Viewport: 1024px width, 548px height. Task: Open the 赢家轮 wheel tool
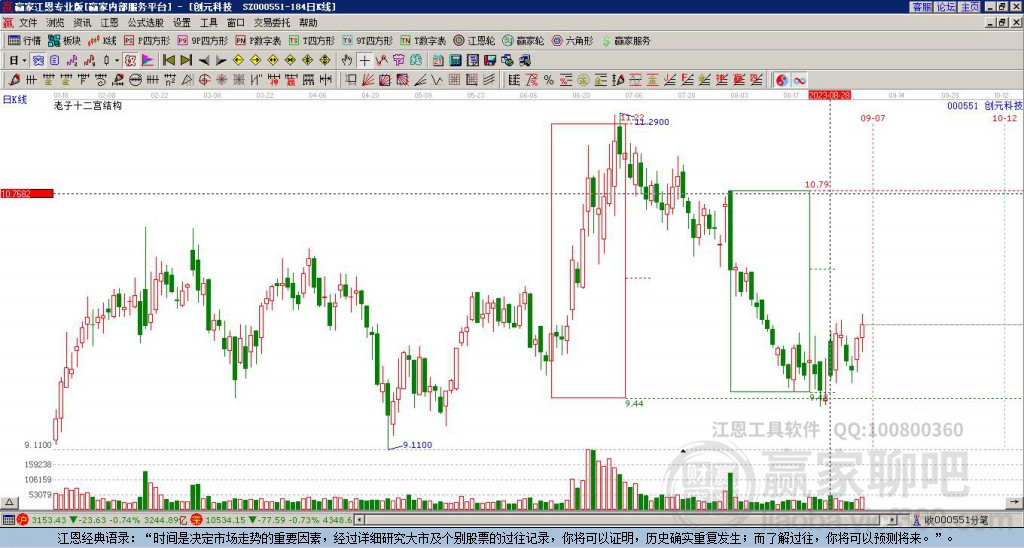point(523,40)
